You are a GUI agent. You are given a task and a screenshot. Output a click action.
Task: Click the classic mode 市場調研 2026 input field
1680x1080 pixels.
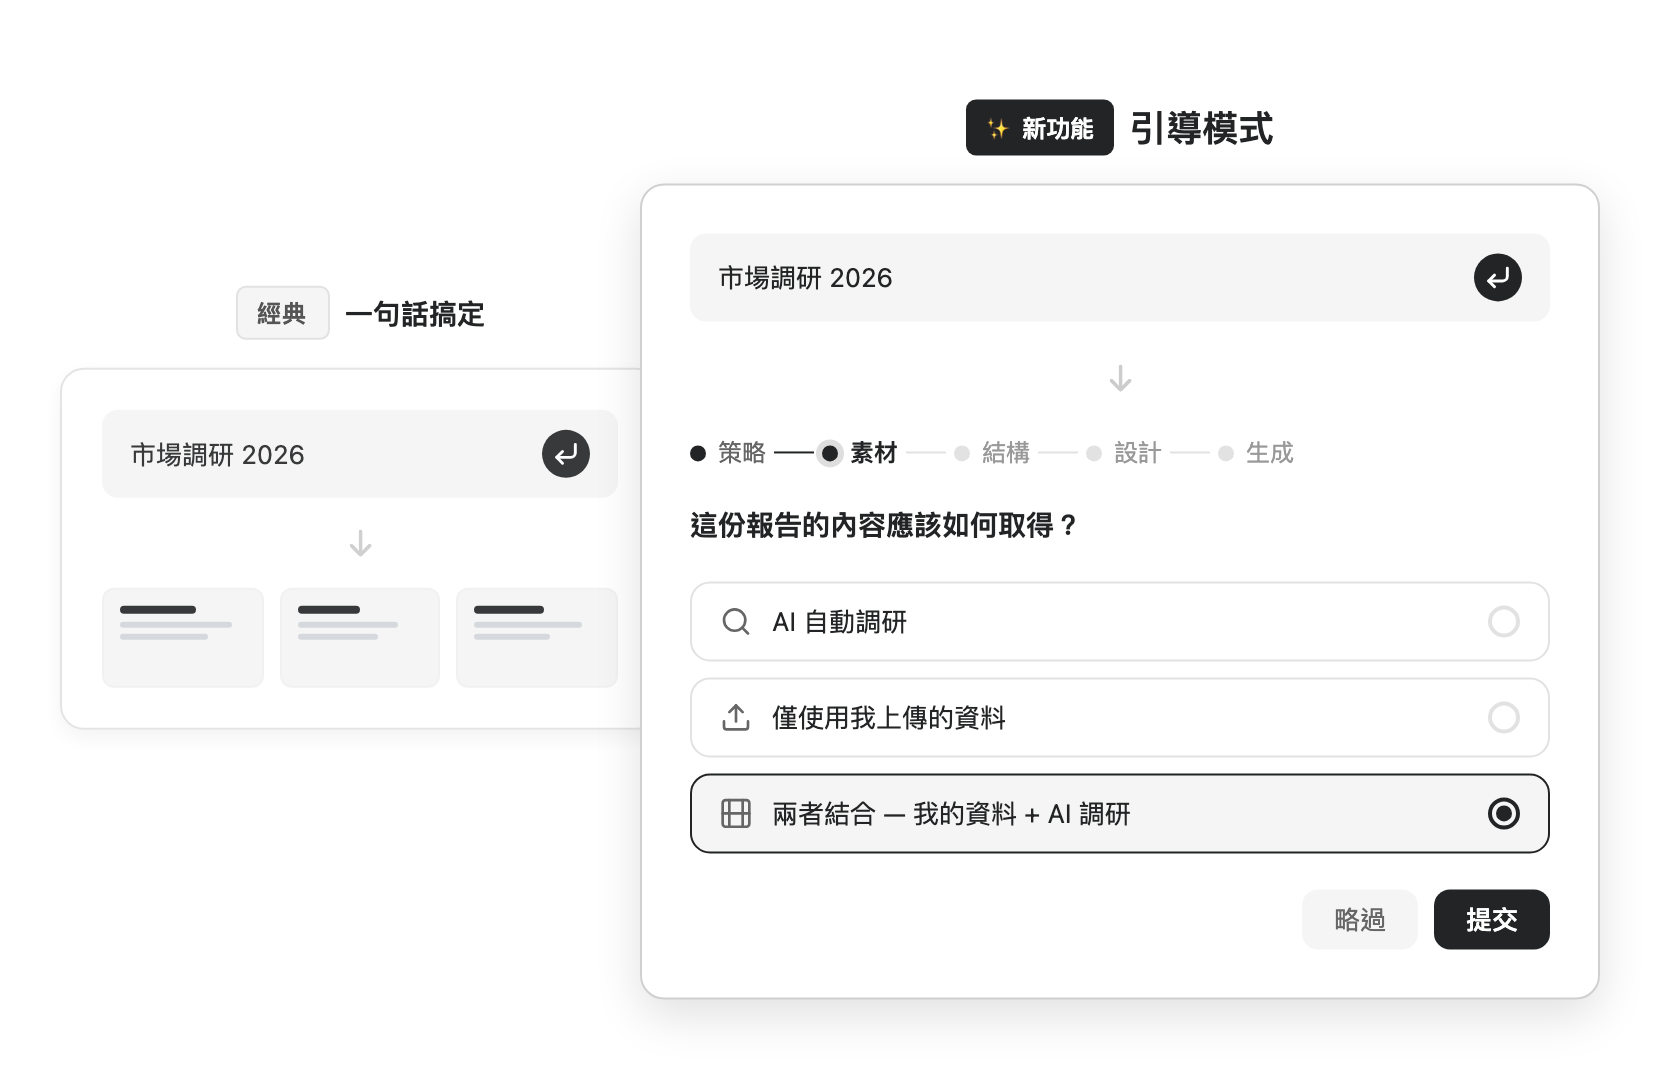tap(359, 454)
